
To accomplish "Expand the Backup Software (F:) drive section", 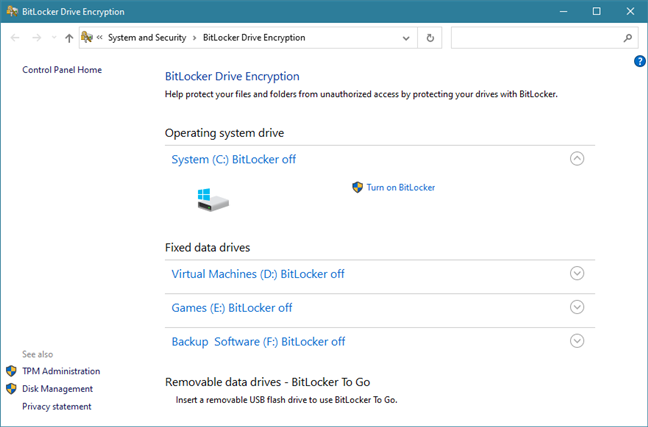I will (577, 341).
